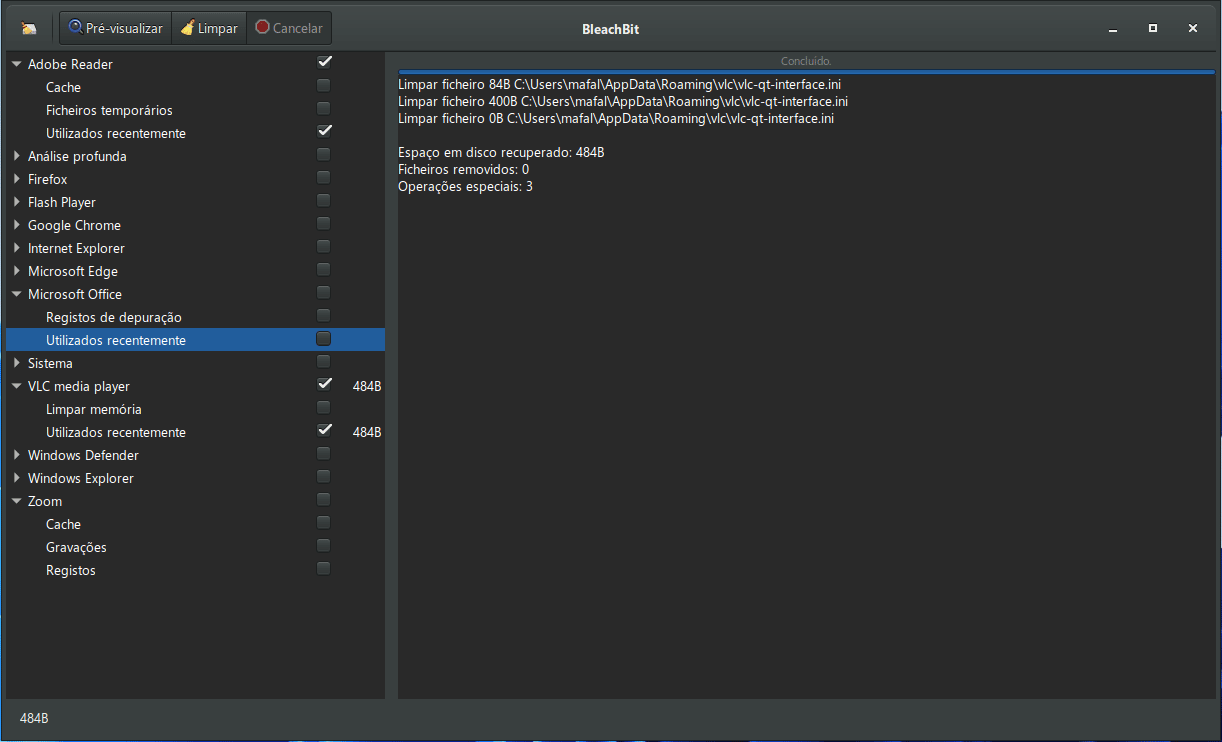Check the Internet Explorer checkbox
This screenshot has width=1222, height=742.
pyautogui.click(x=324, y=246)
